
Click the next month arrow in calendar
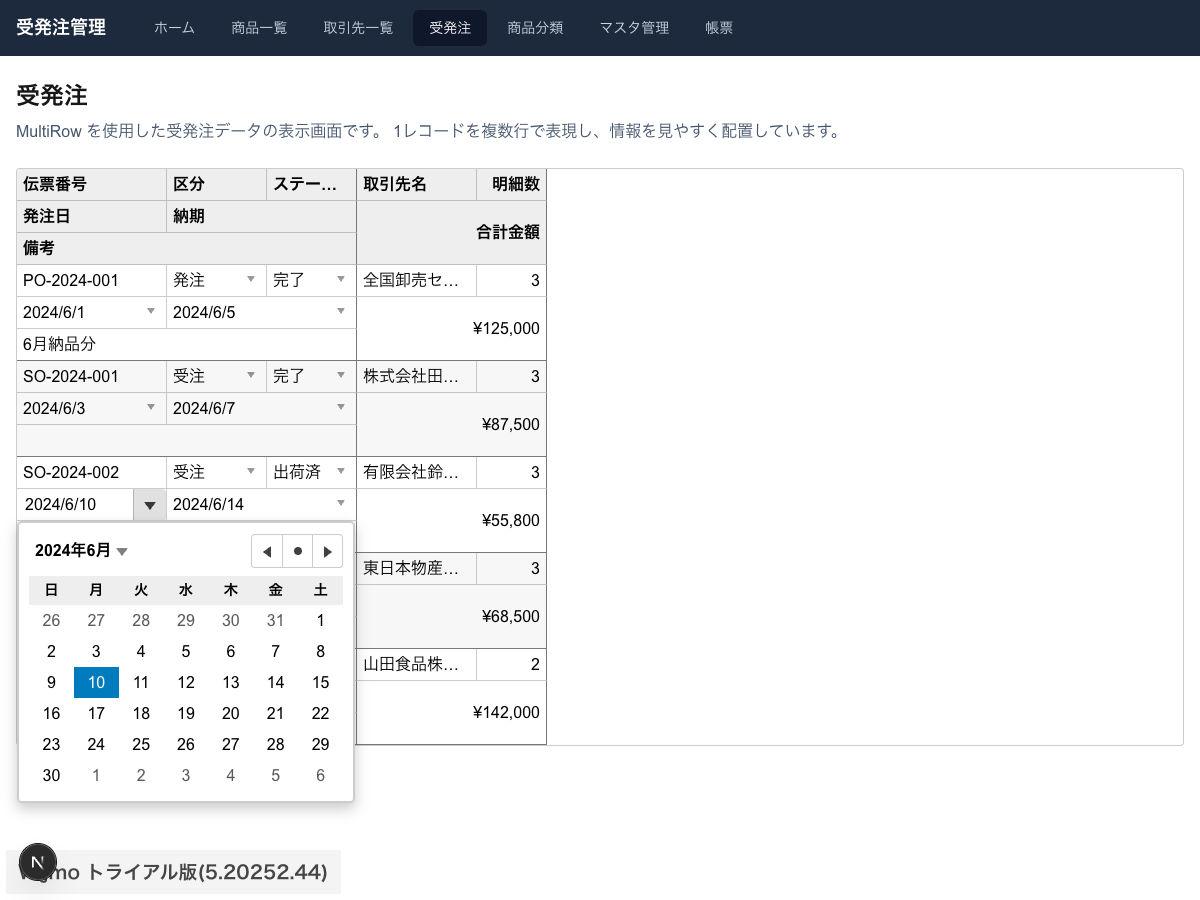327,551
